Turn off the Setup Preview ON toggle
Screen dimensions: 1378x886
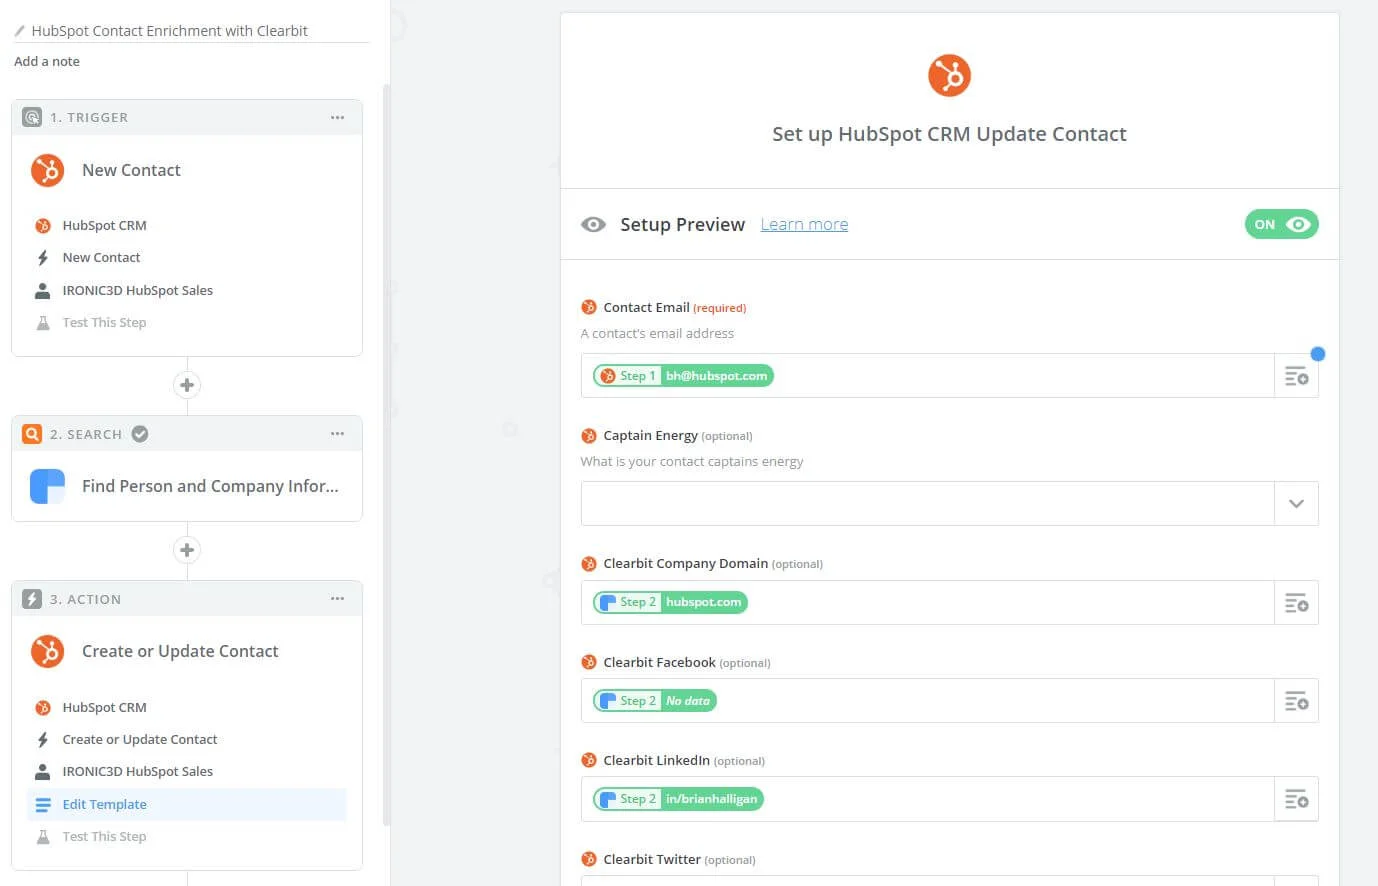(1281, 224)
